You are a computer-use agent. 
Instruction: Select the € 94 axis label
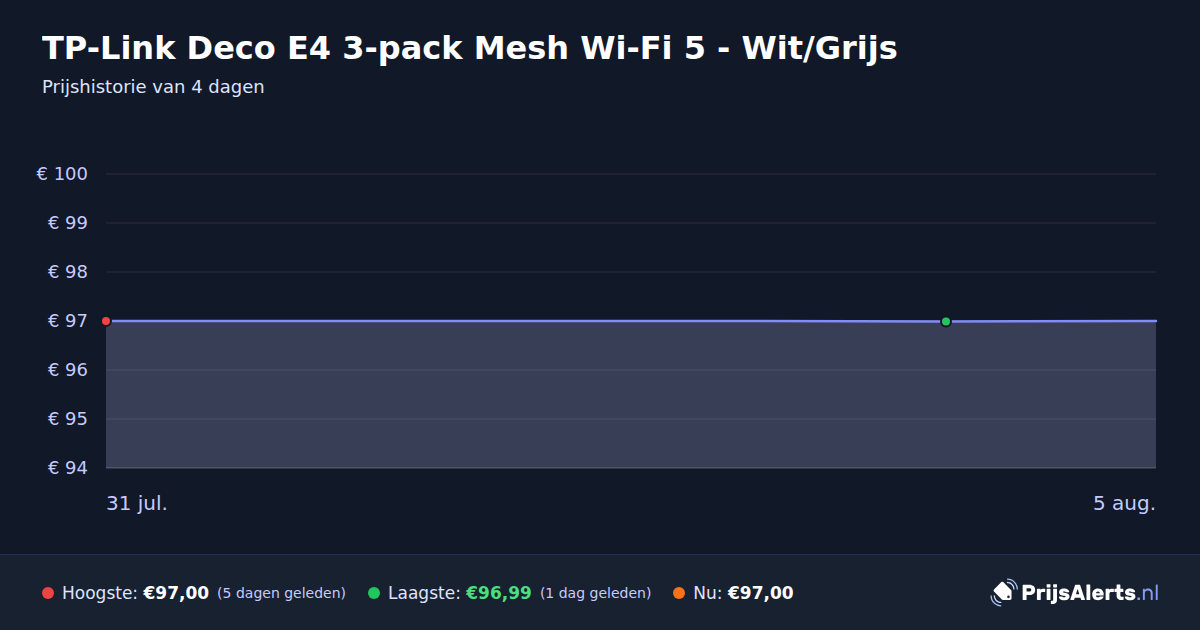[x=68, y=468]
